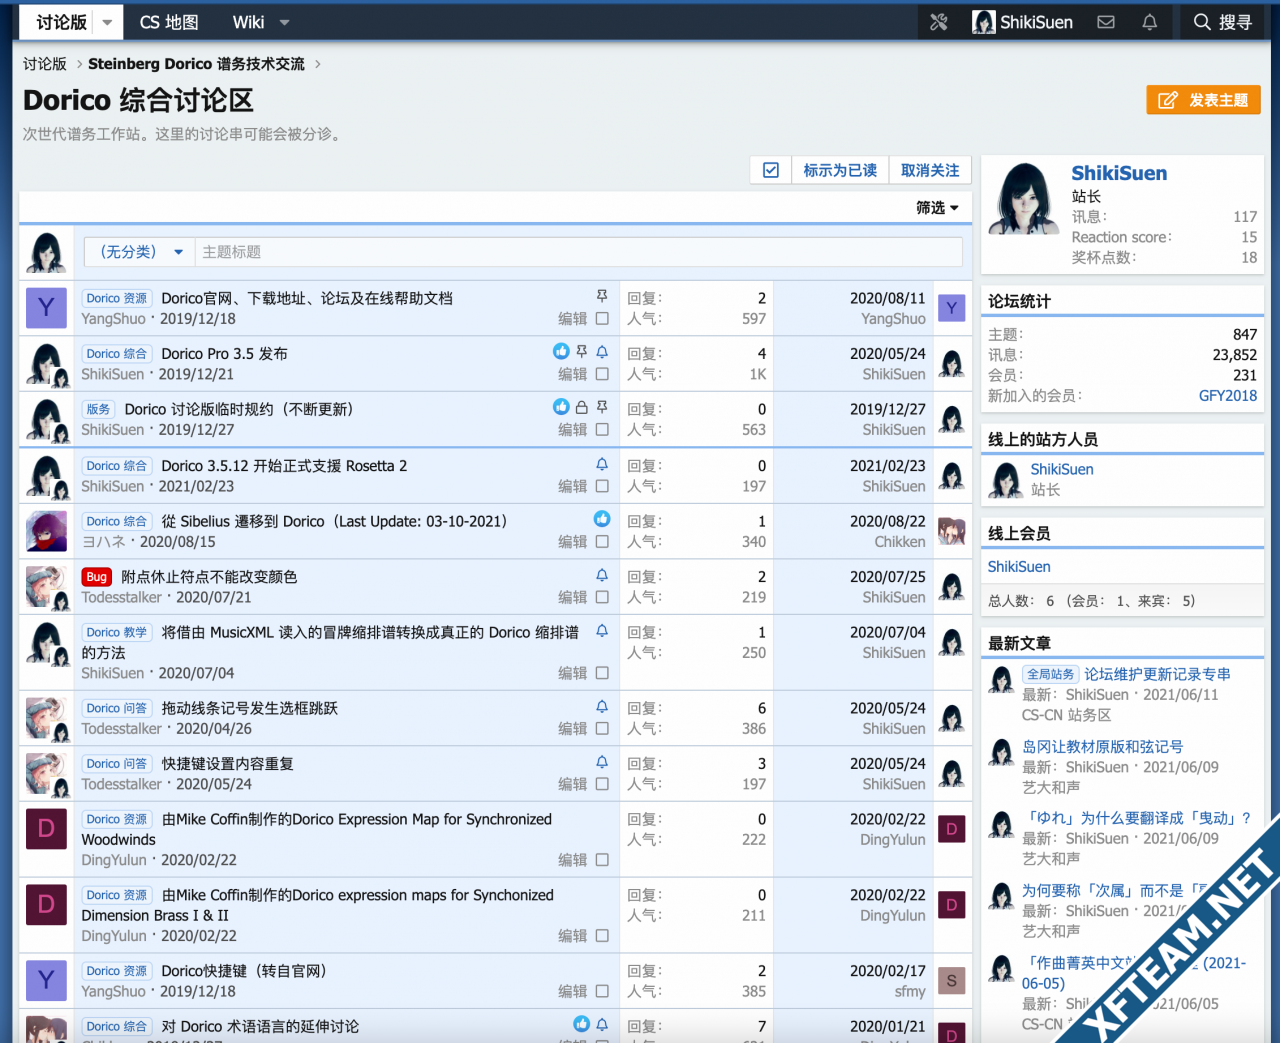Viewport: 1280px width, 1043px height.
Task: Click the 发表主题 button
Action: 1203,100
